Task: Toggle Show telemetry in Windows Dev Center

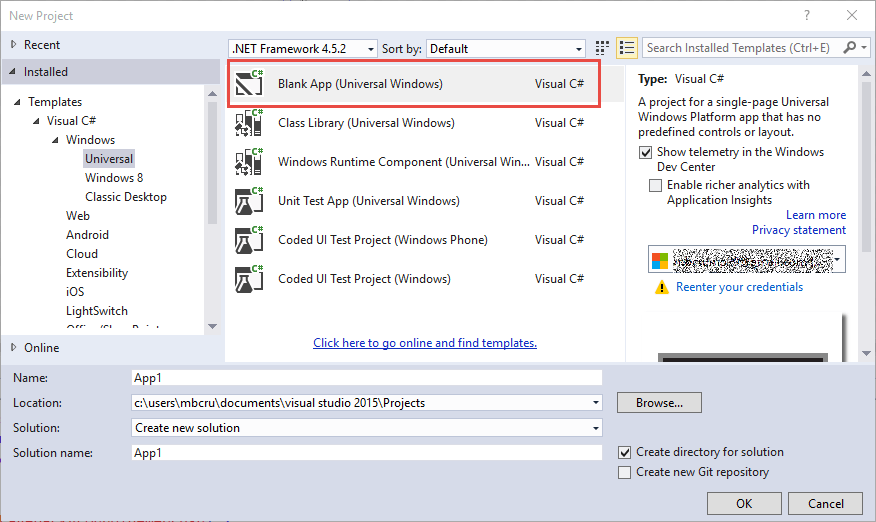Action: [645, 152]
